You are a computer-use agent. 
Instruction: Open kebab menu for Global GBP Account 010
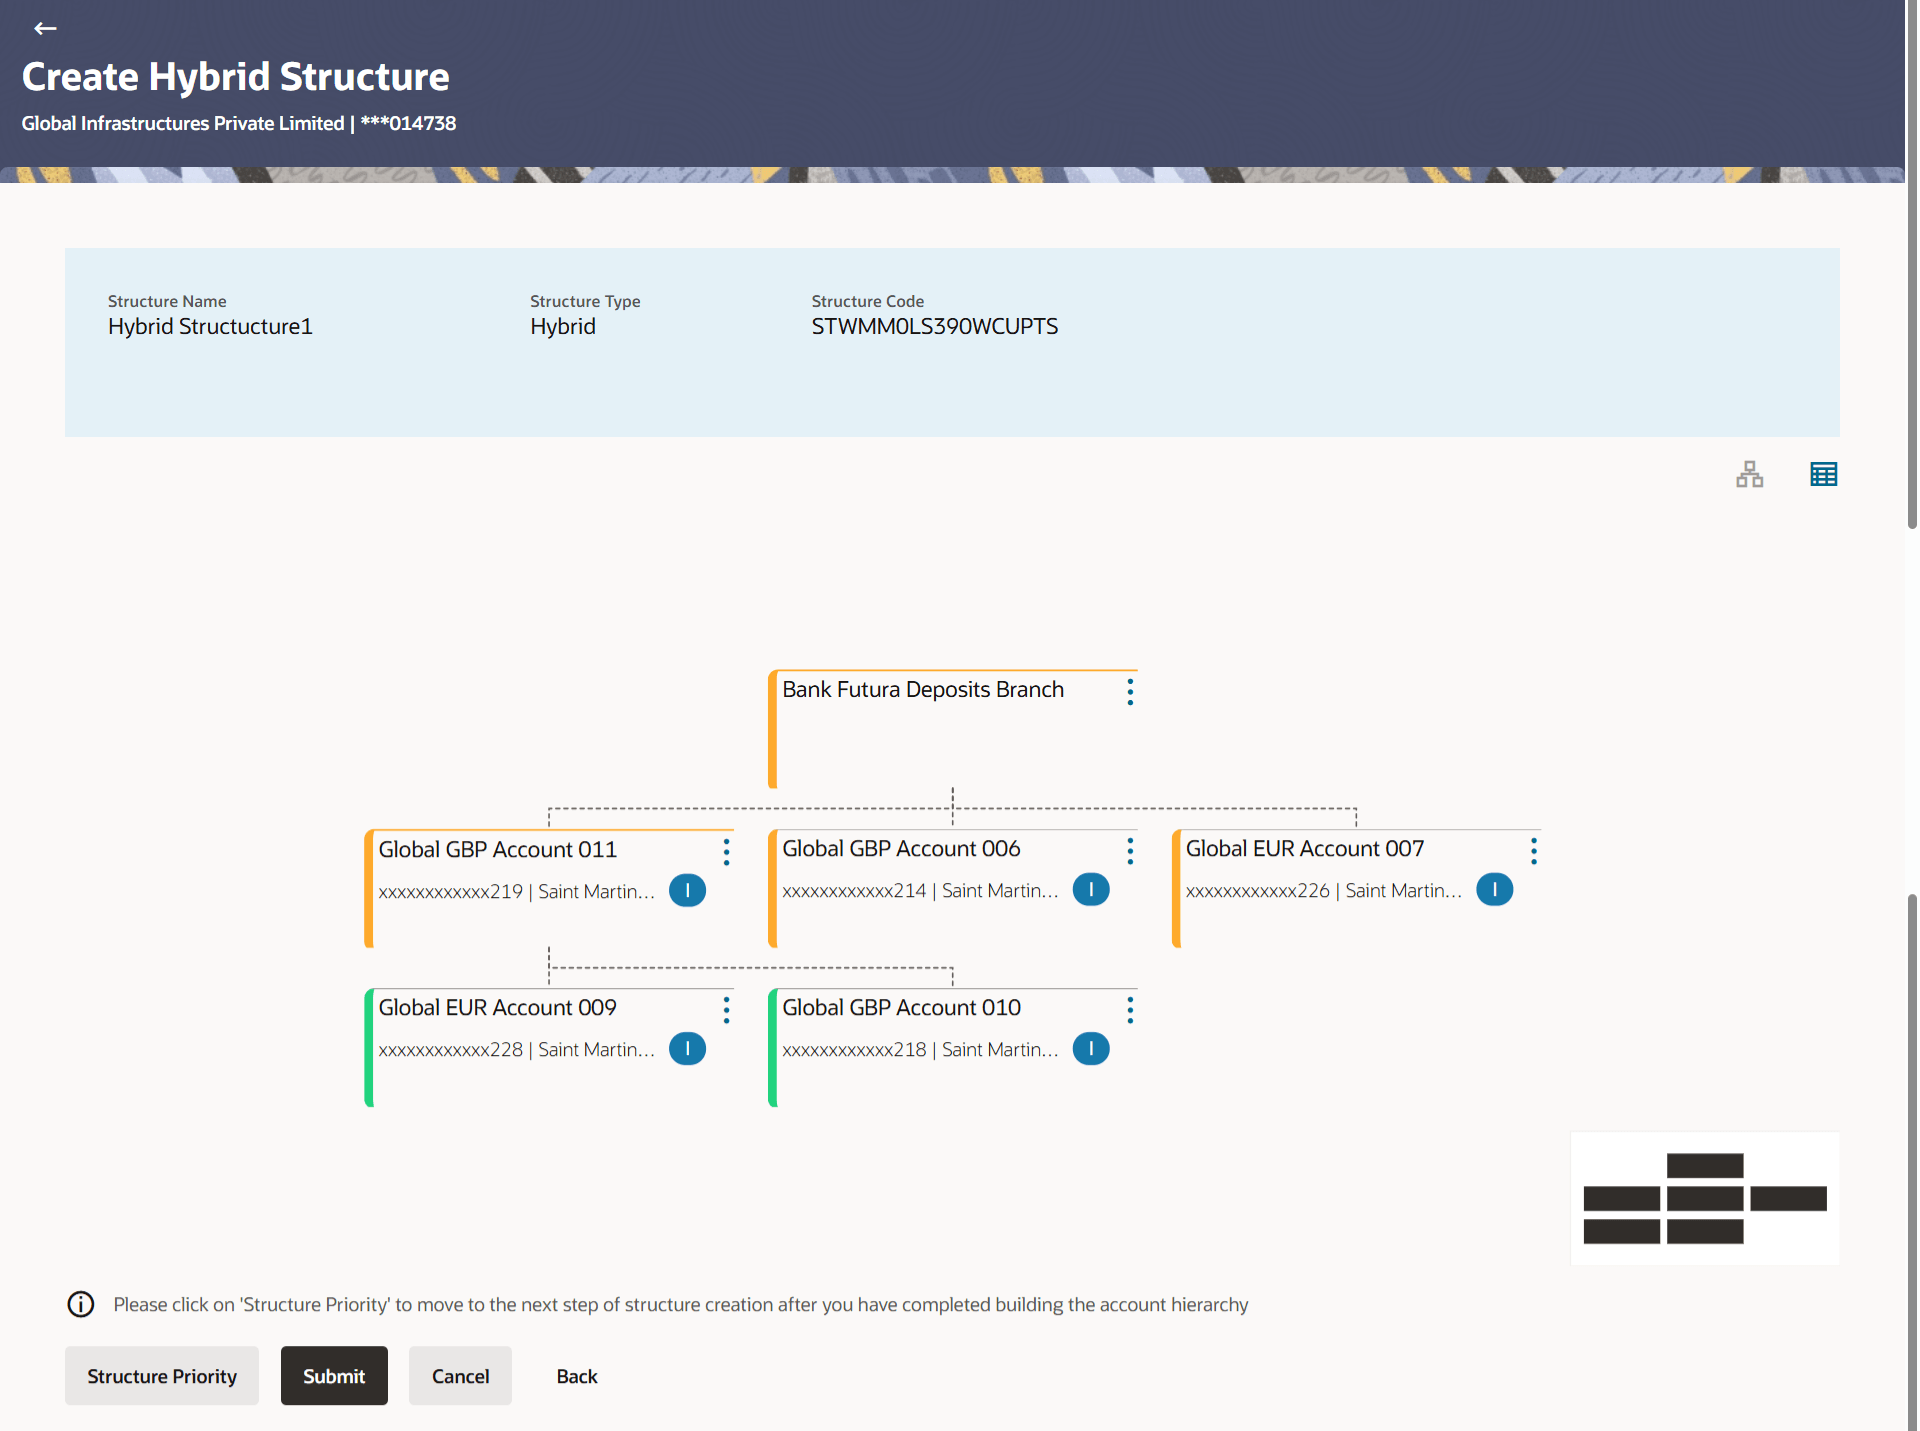(1130, 1009)
